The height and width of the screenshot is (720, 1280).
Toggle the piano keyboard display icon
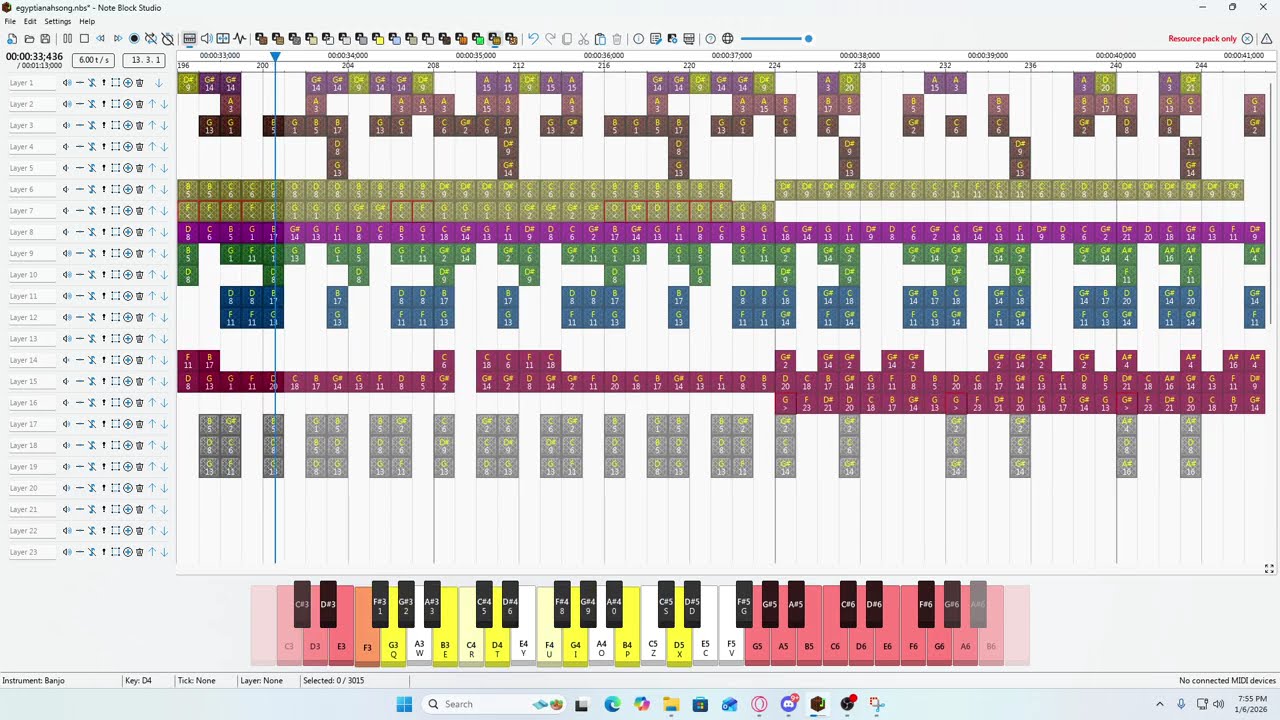coord(189,39)
